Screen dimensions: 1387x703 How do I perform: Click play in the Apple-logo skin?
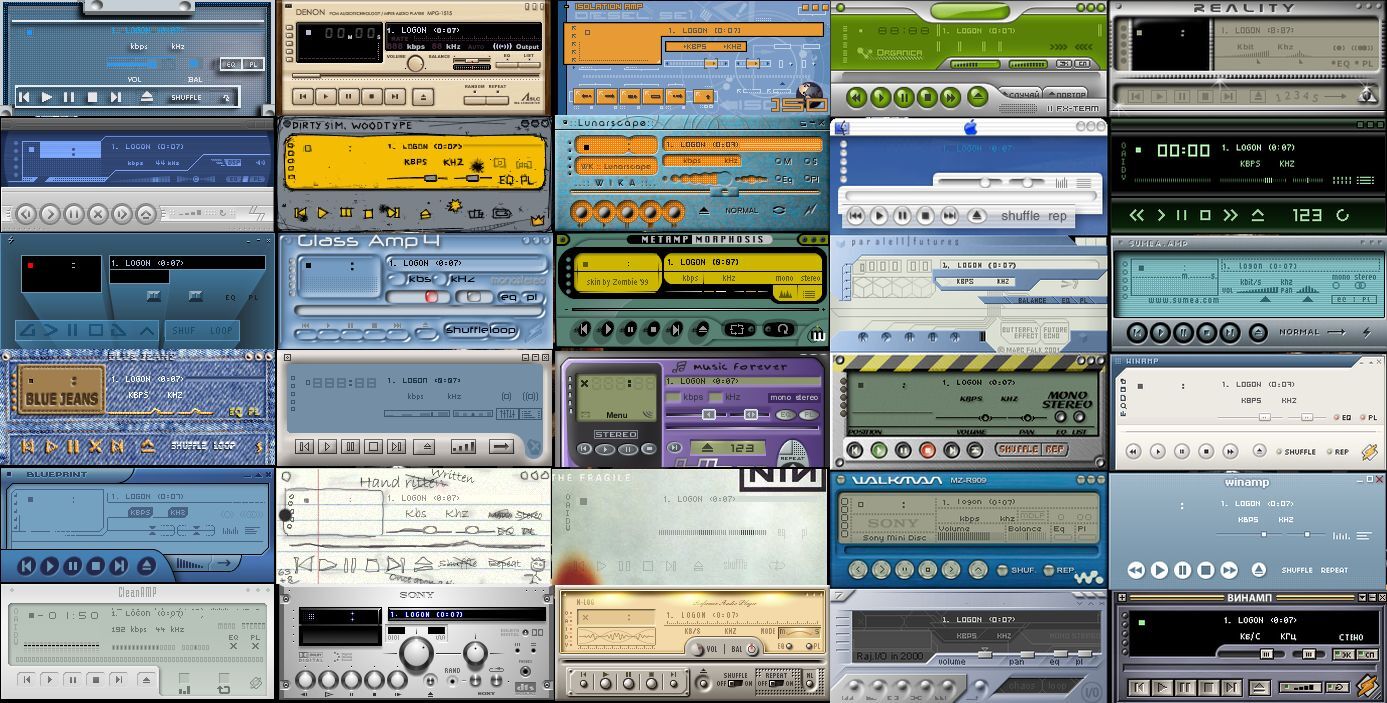coord(879,216)
